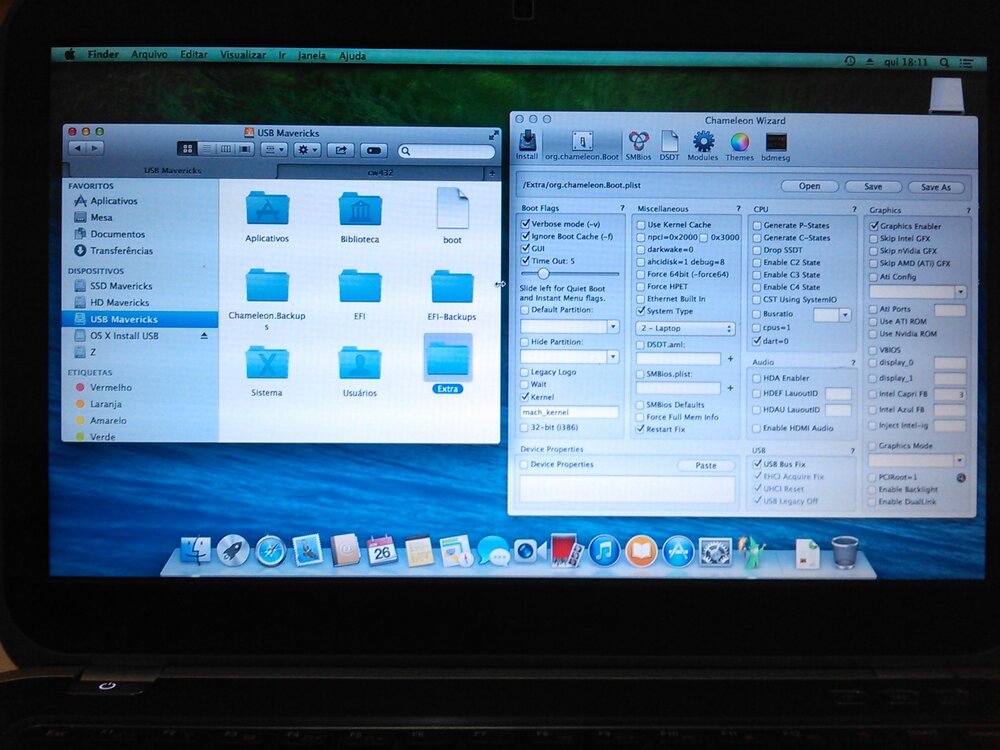Open the Chameleon.Backups folder
The width and height of the screenshot is (1000, 750).
point(267,290)
